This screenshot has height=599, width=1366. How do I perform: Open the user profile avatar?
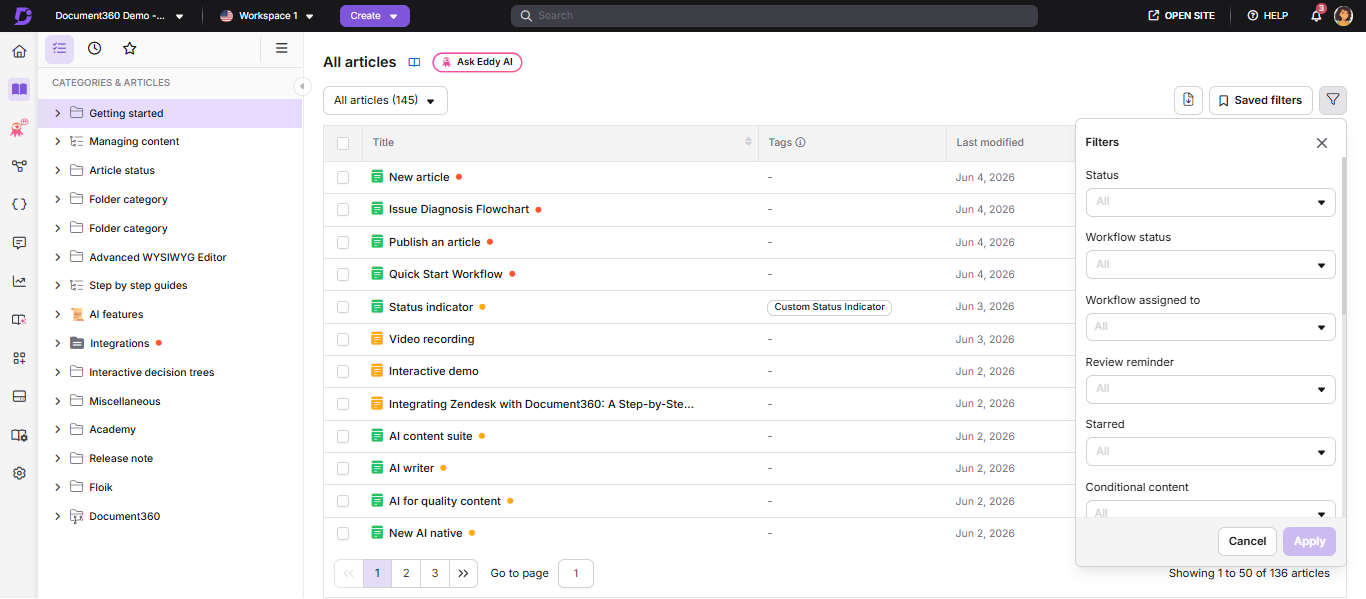(1343, 16)
